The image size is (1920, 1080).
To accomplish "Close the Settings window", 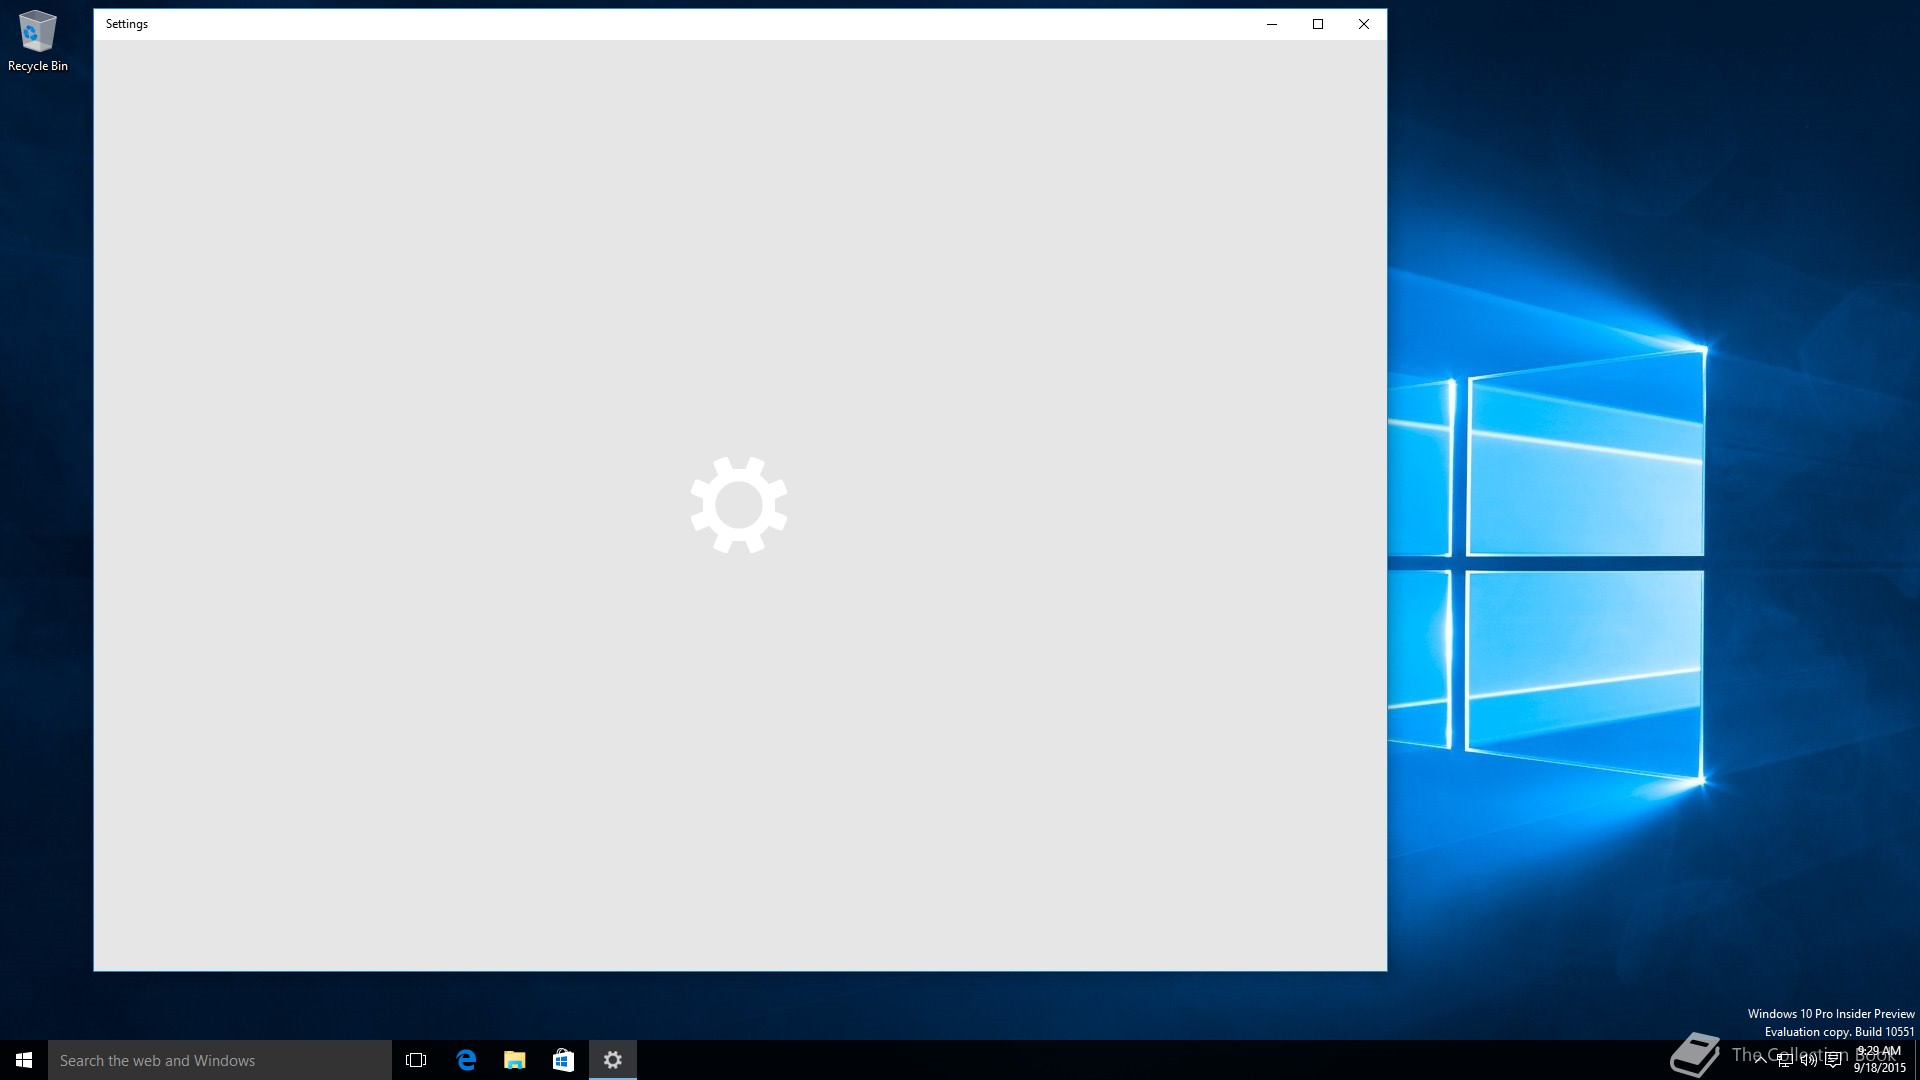I will (x=1364, y=24).
